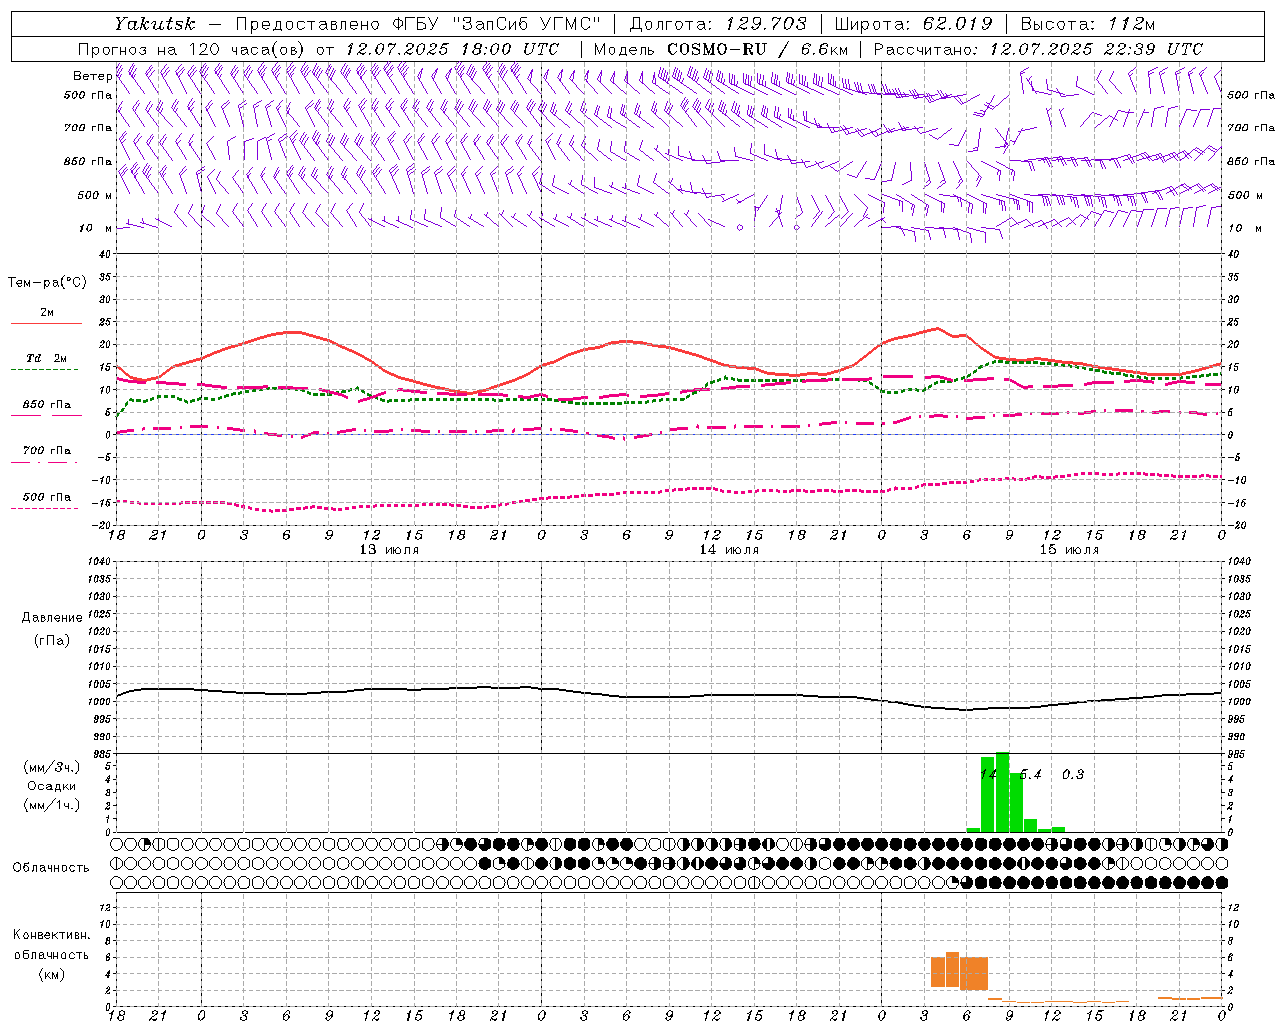The height and width of the screenshot is (1024, 1280).
Task: Click the Yakutsk station title
Action: click(154, 23)
